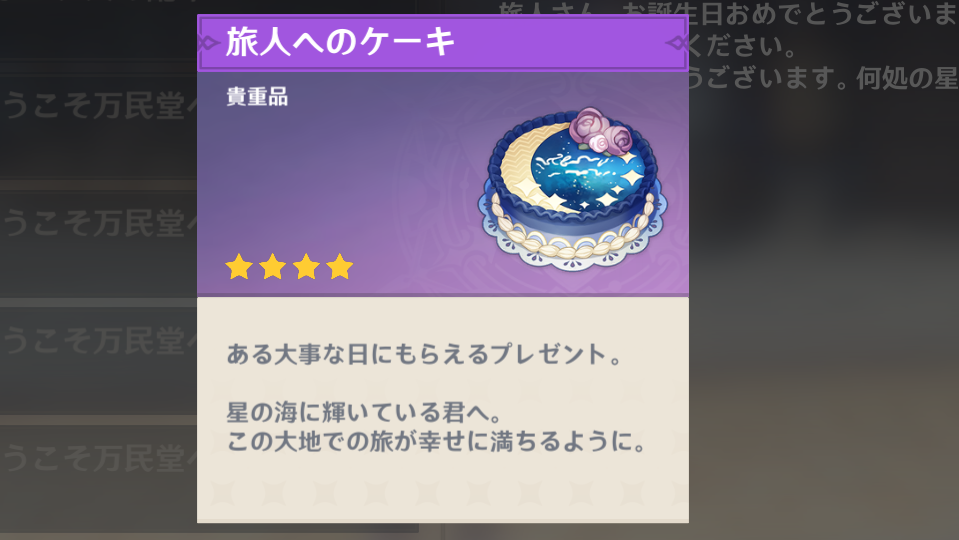Click the fourth gold rarity star
959x540 pixels.
[339, 267]
